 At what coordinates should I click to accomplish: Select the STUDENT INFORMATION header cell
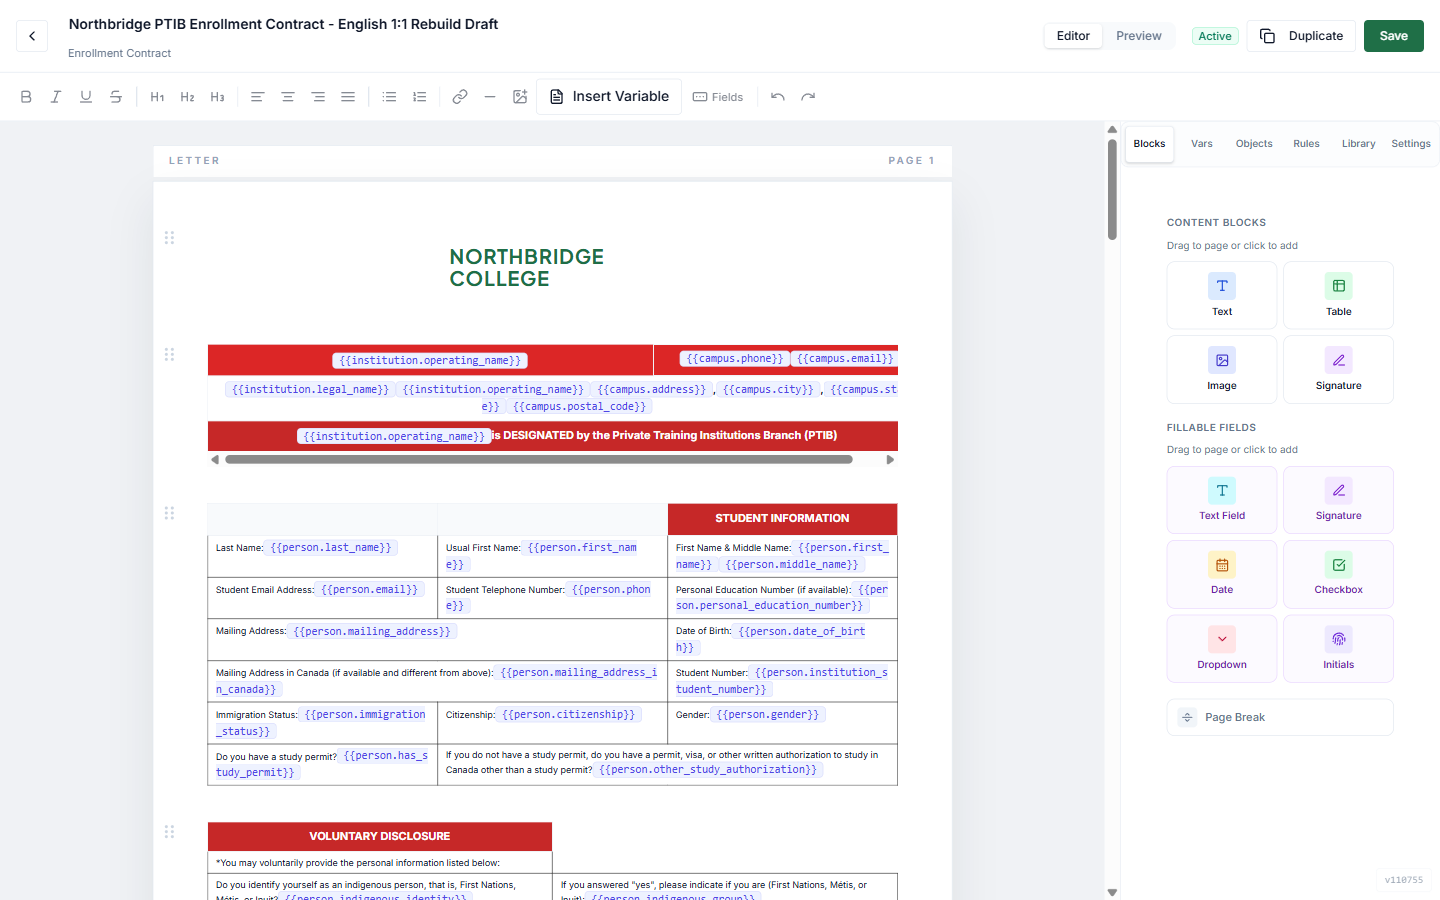click(782, 519)
